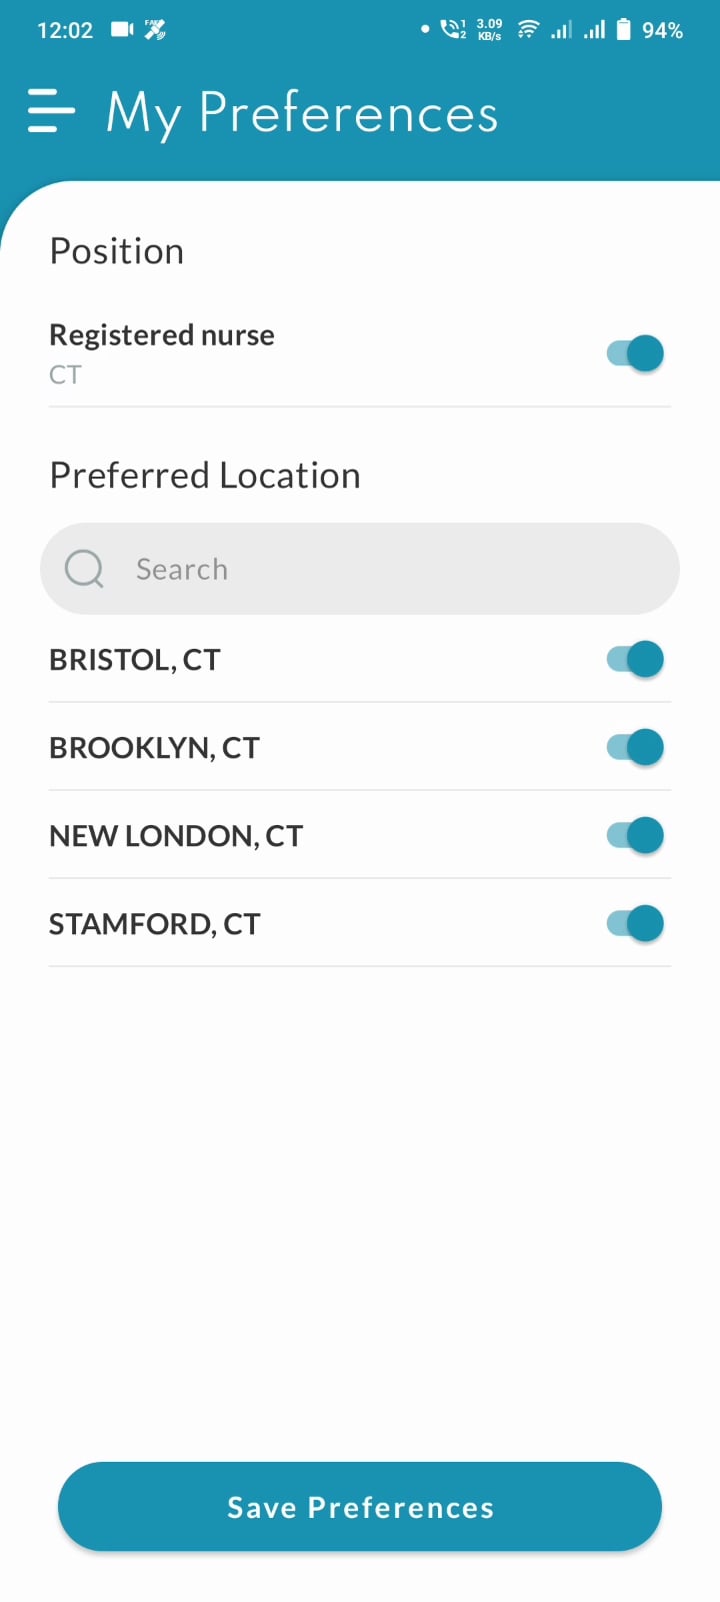Viewport: 720px width, 1602px height.
Task: Tap the NEW LONDON, CT row label
Action: (176, 836)
